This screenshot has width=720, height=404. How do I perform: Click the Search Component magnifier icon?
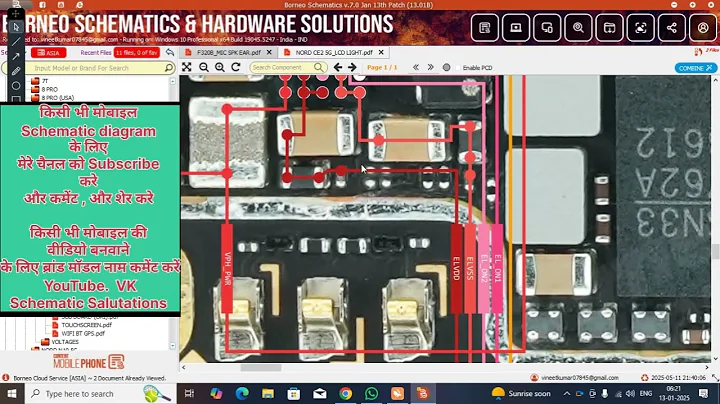pos(319,67)
